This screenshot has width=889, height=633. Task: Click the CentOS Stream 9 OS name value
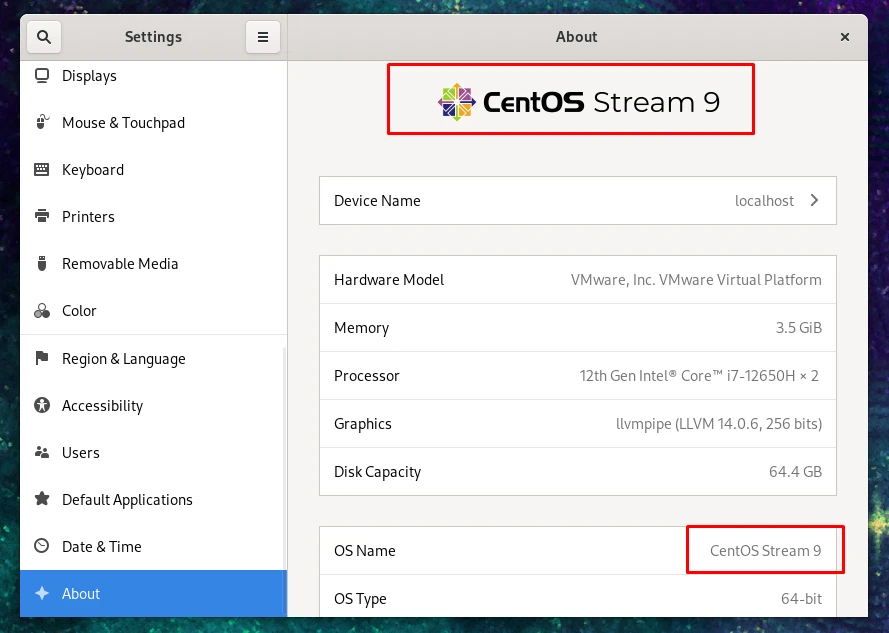(765, 551)
